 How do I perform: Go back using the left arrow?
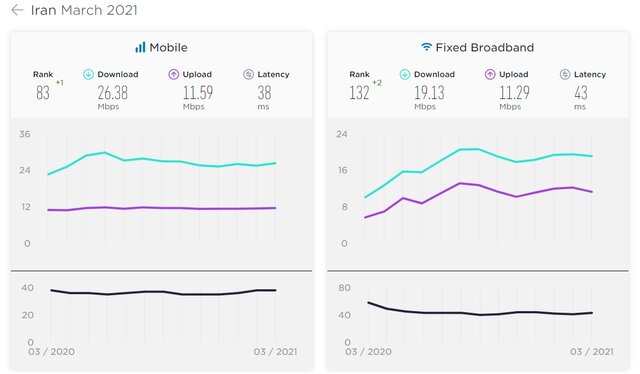[17, 10]
